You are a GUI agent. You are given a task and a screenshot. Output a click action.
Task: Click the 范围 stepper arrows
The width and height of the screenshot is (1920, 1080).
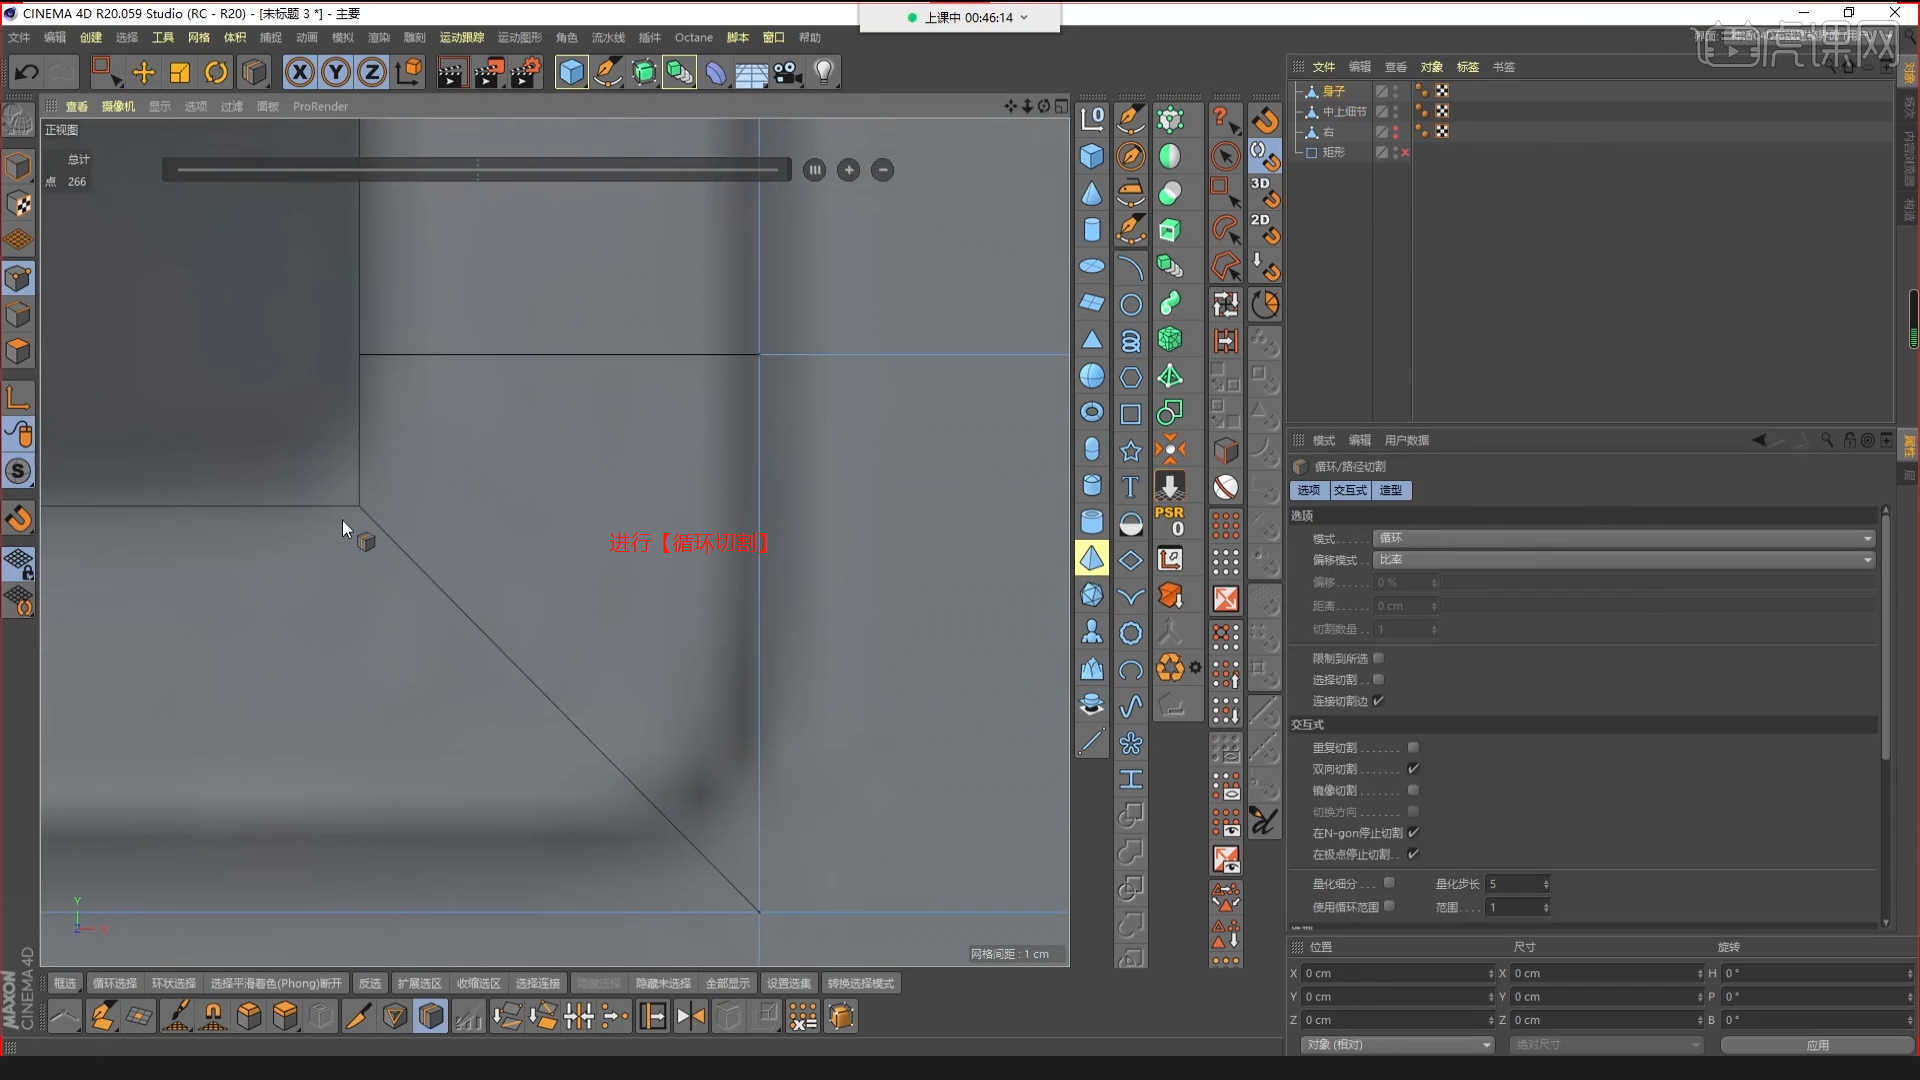coord(1546,908)
